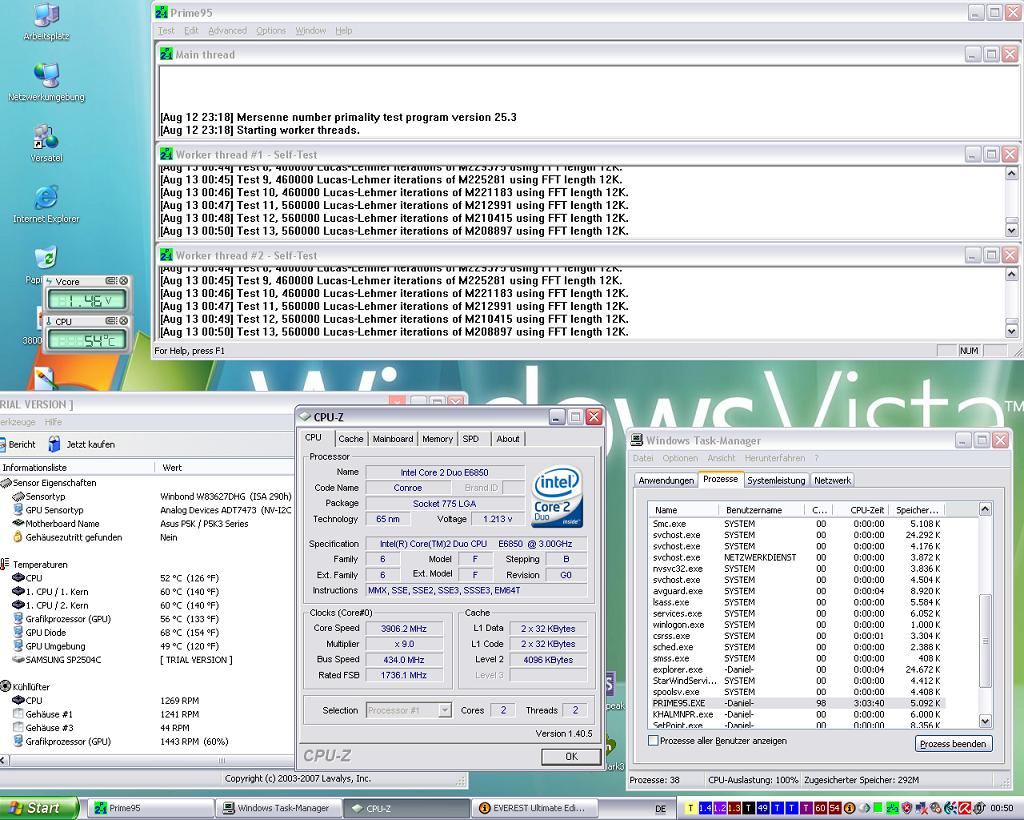Click the blue 49 tray temperature icon

[x=763, y=808]
